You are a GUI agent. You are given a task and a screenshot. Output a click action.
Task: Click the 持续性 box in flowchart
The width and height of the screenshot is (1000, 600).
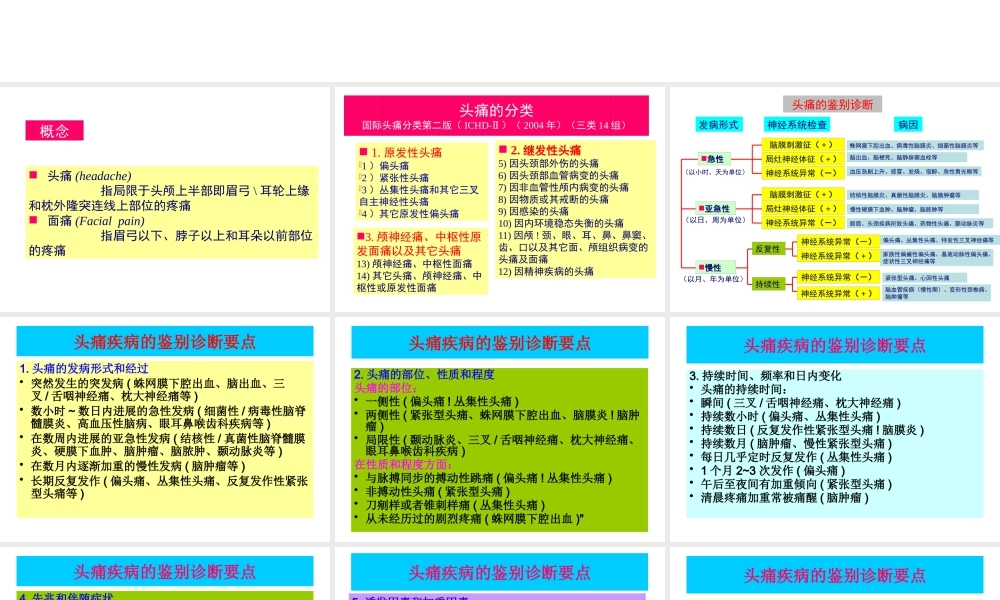point(767,284)
